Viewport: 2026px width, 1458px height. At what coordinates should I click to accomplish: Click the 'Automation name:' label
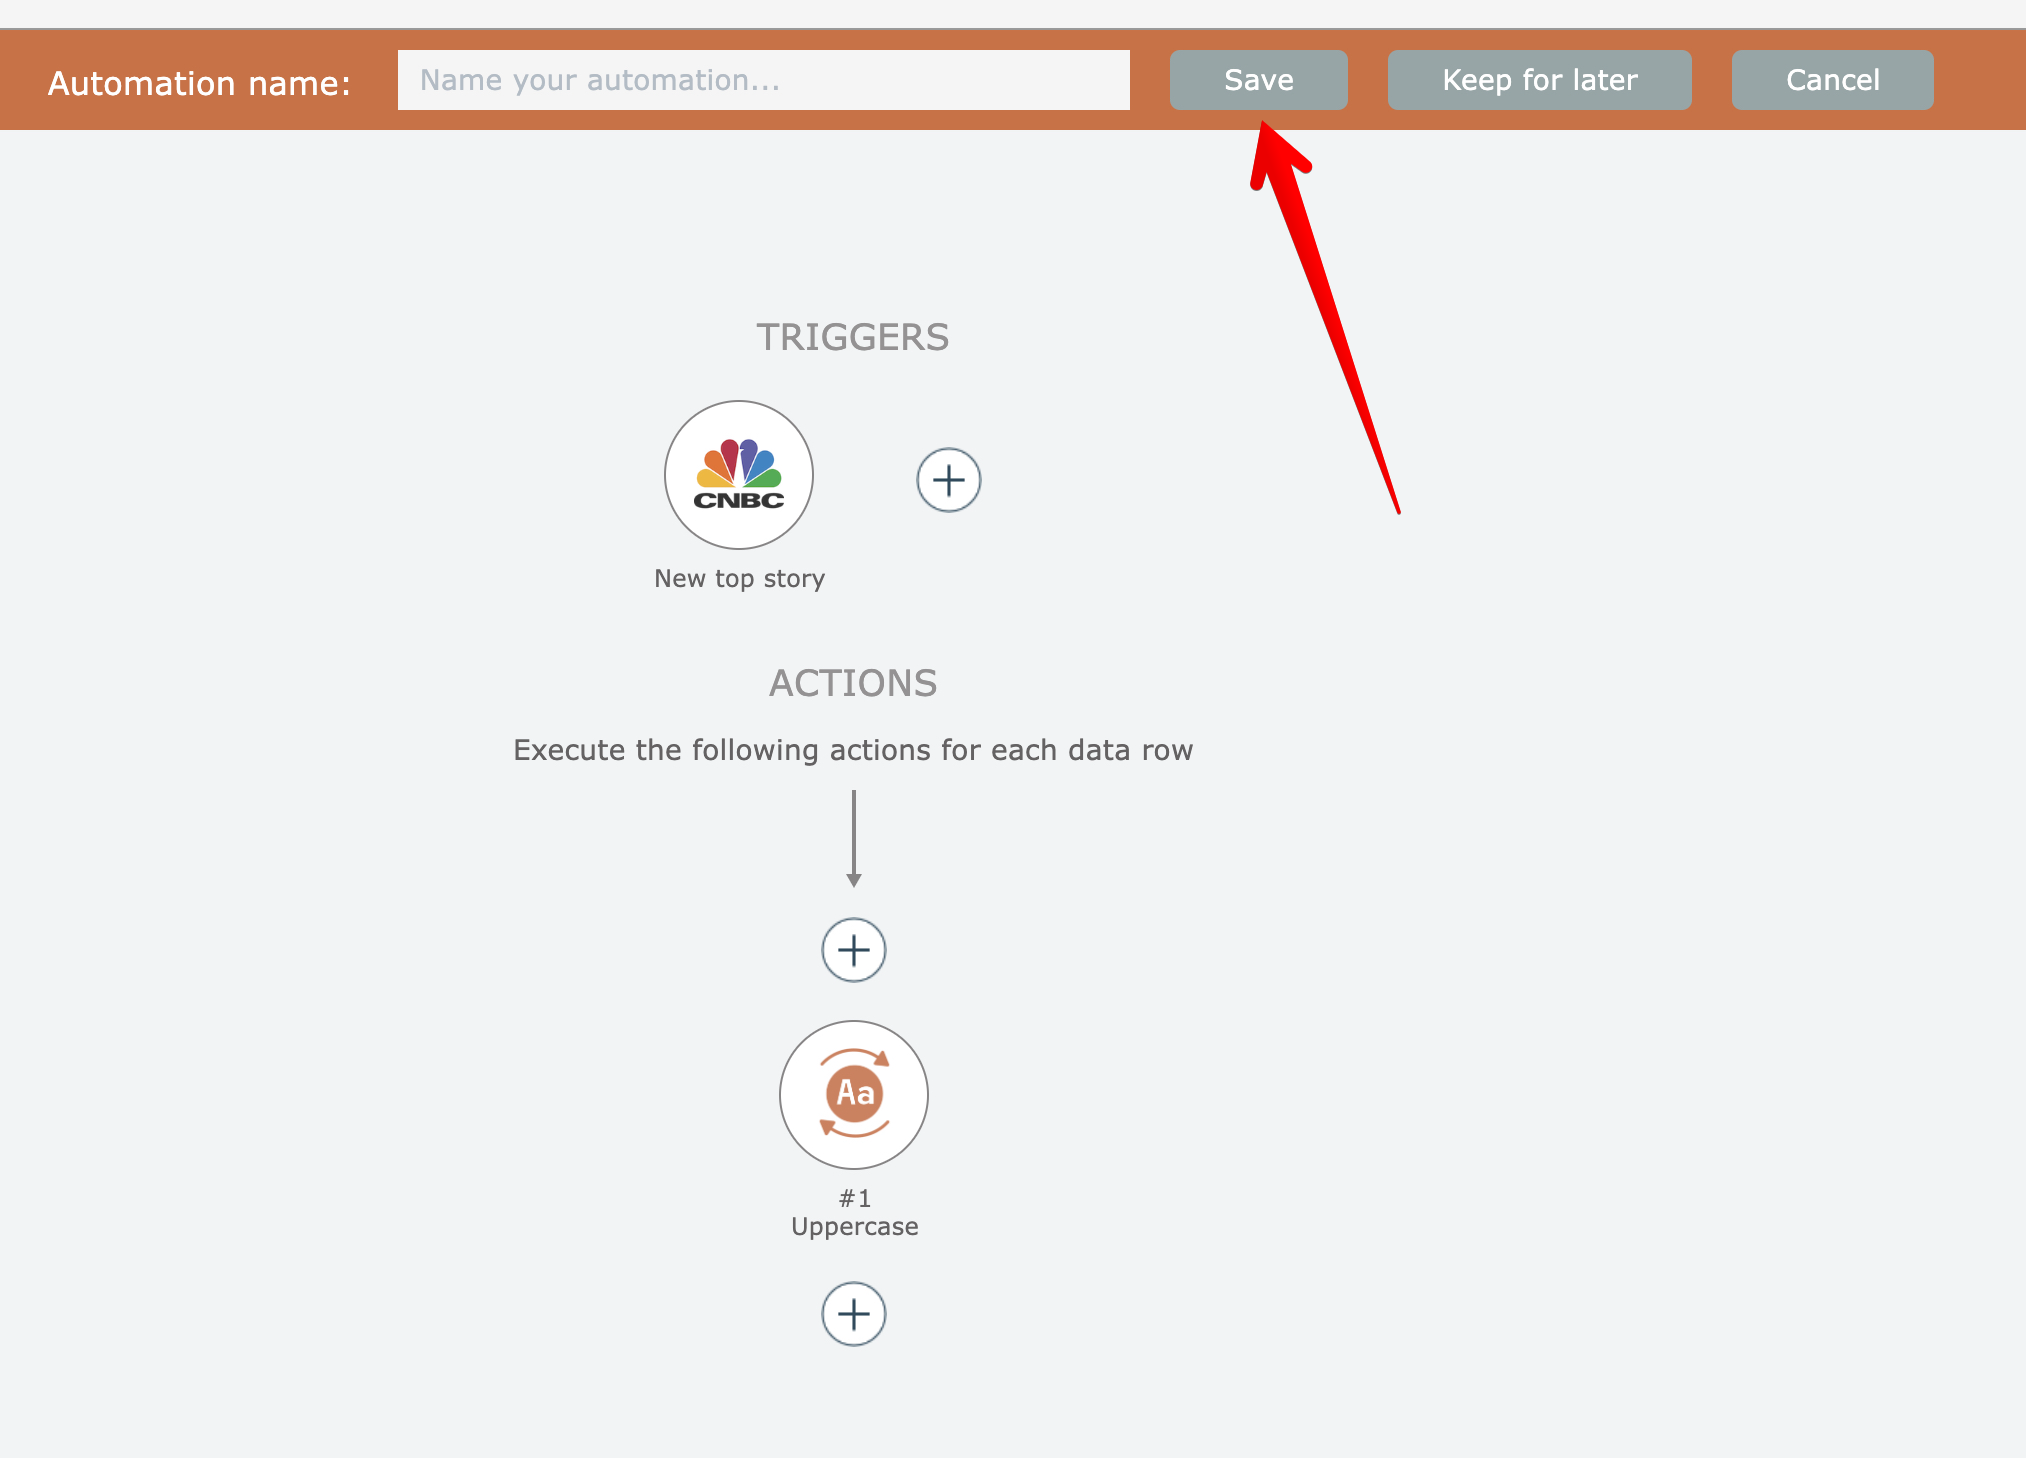click(x=199, y=83)
